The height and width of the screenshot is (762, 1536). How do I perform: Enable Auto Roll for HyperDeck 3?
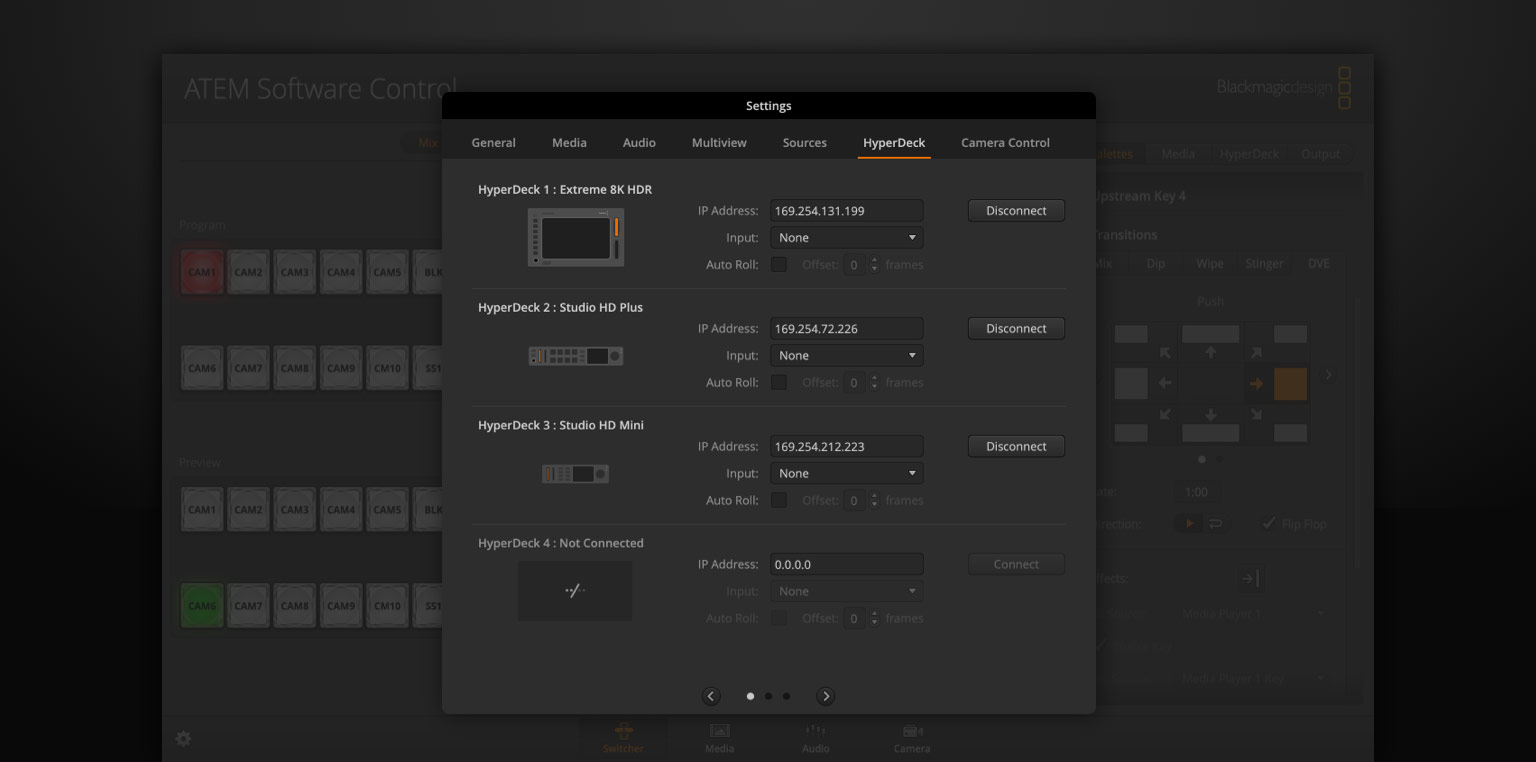(x=779, y=500)
